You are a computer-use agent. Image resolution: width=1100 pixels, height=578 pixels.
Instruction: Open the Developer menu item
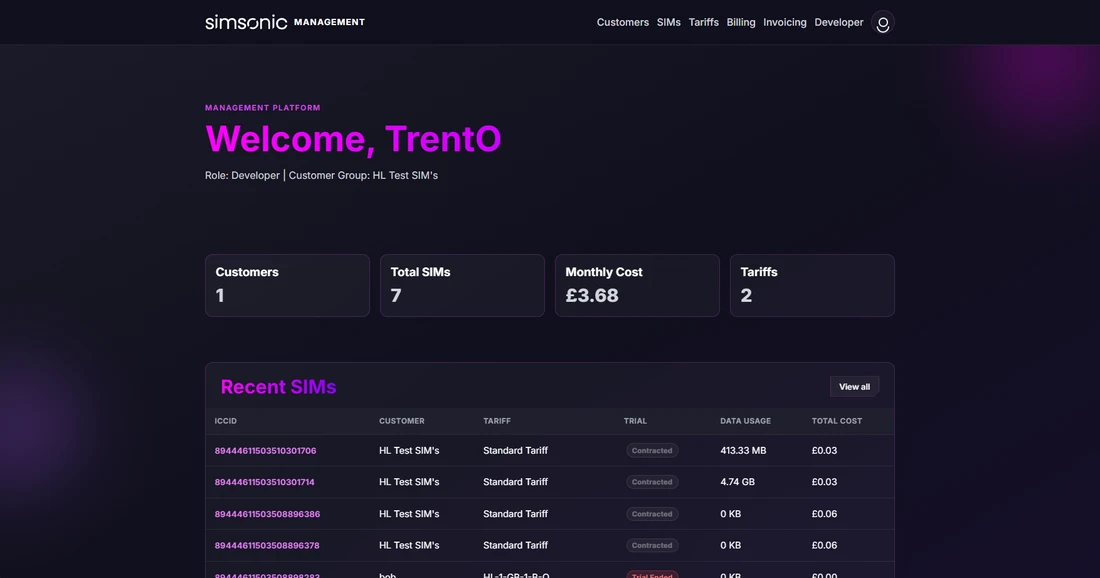(x=838, y=22)
